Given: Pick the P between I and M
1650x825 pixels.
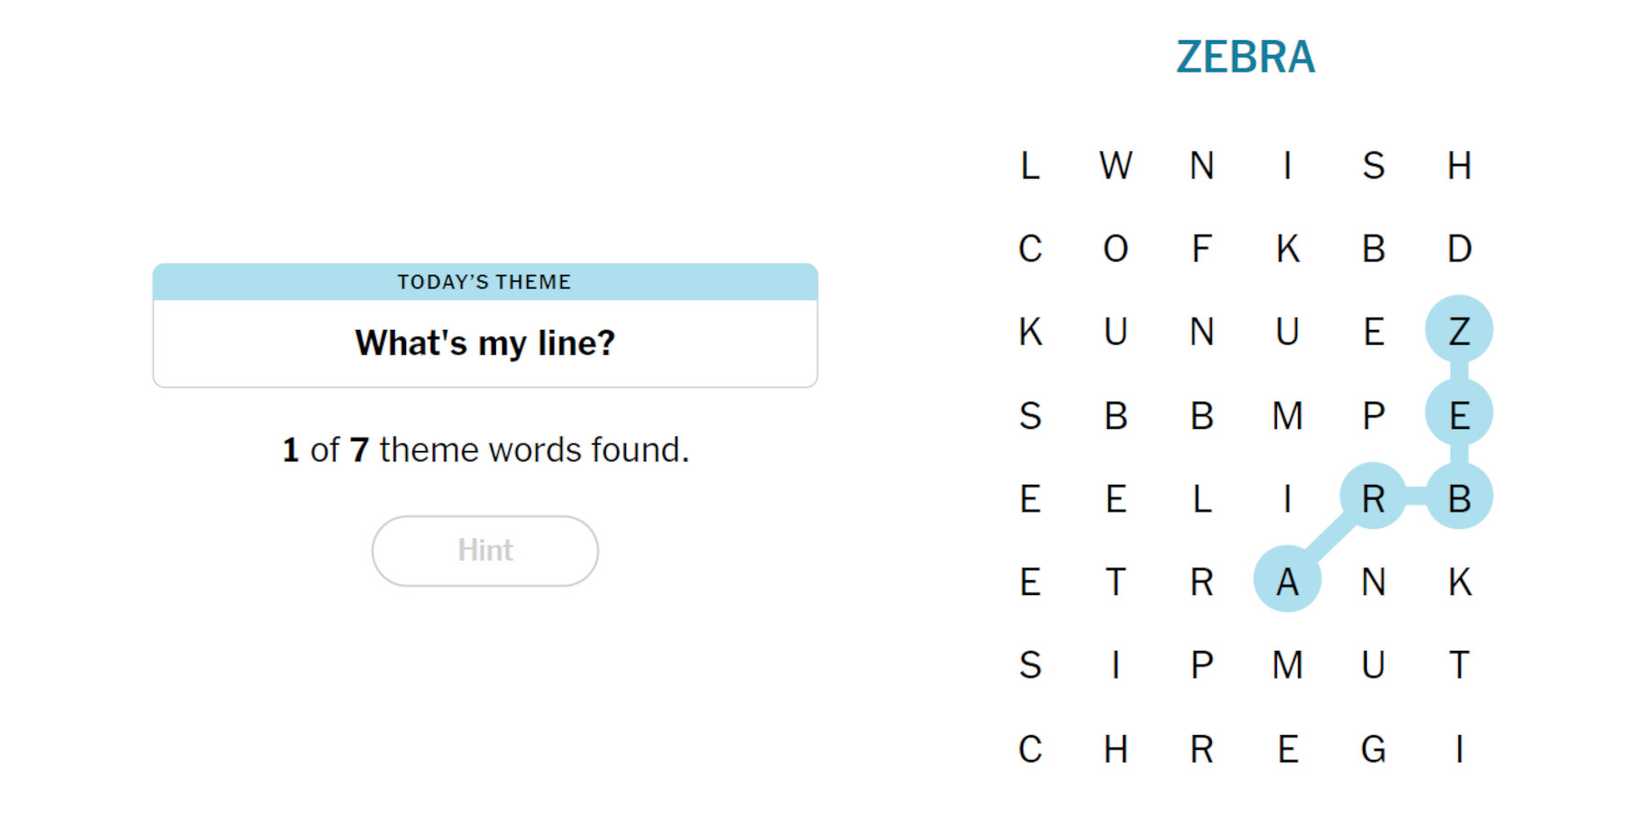Looking at the screenshot, I should coord(1202,665).
